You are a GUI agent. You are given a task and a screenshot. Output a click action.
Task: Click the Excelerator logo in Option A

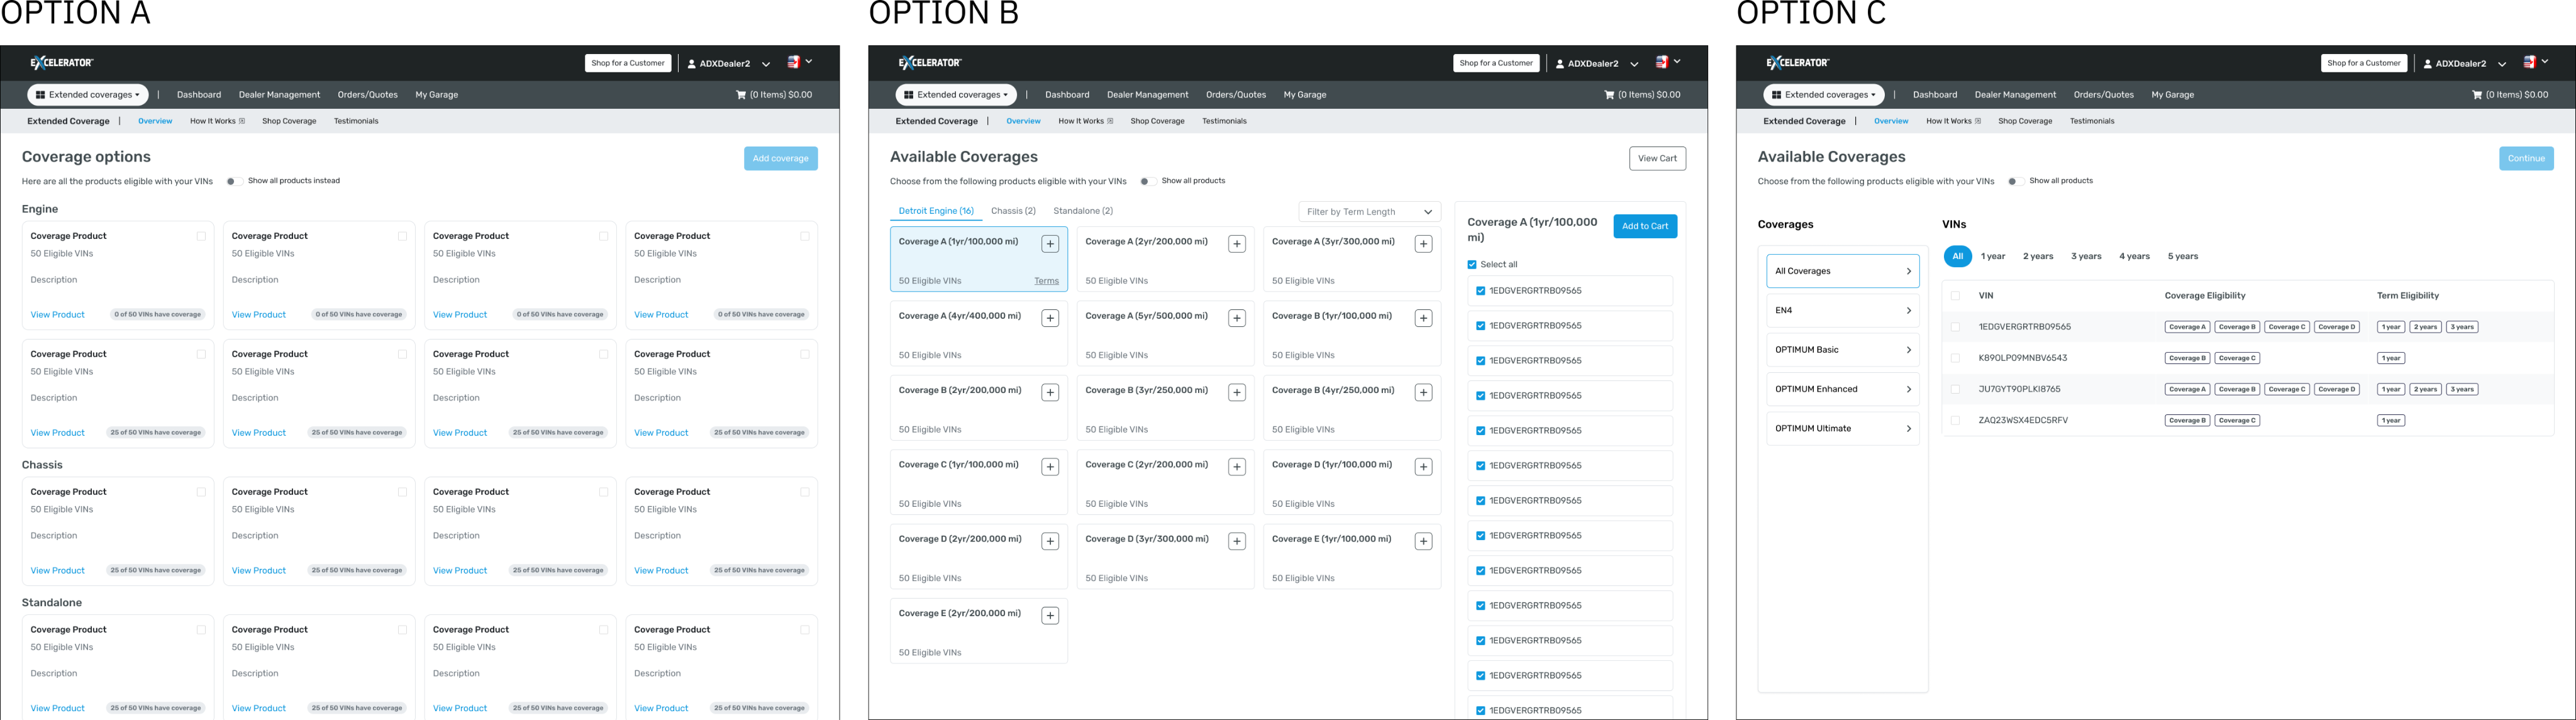pos(62,63)
